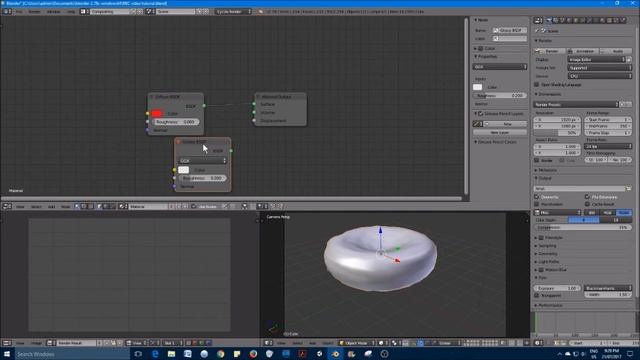Open the Device dropdown set to CPU

pyautogui.click(x=600, y=76)
